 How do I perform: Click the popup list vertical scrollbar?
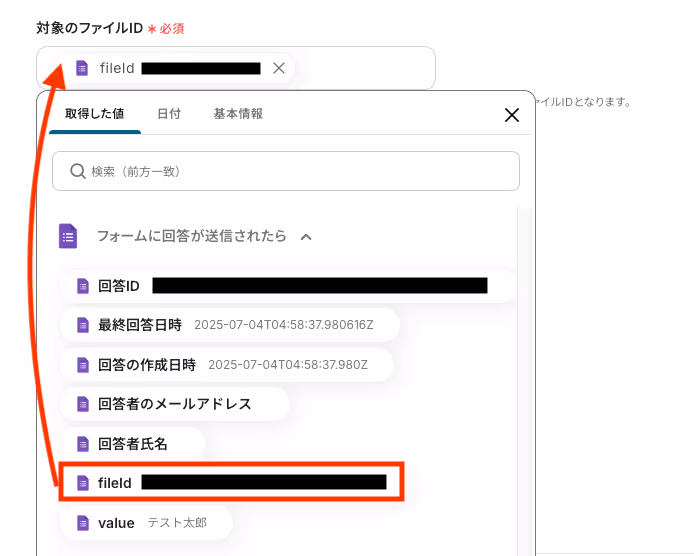click(x=524, y=381)
